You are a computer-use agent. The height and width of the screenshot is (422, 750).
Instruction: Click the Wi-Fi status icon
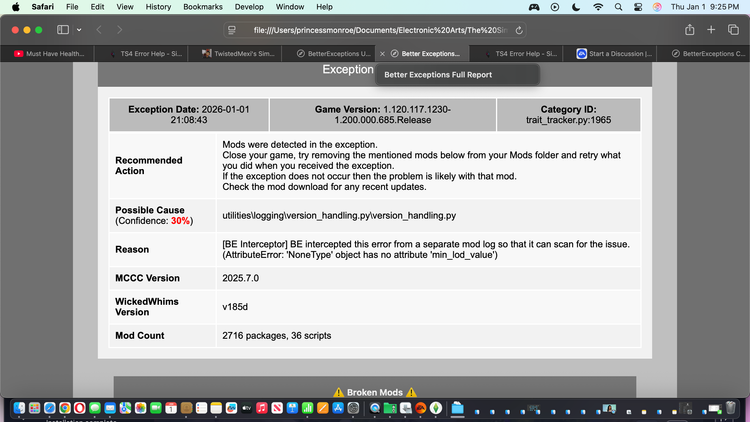(x=598, y=7)
